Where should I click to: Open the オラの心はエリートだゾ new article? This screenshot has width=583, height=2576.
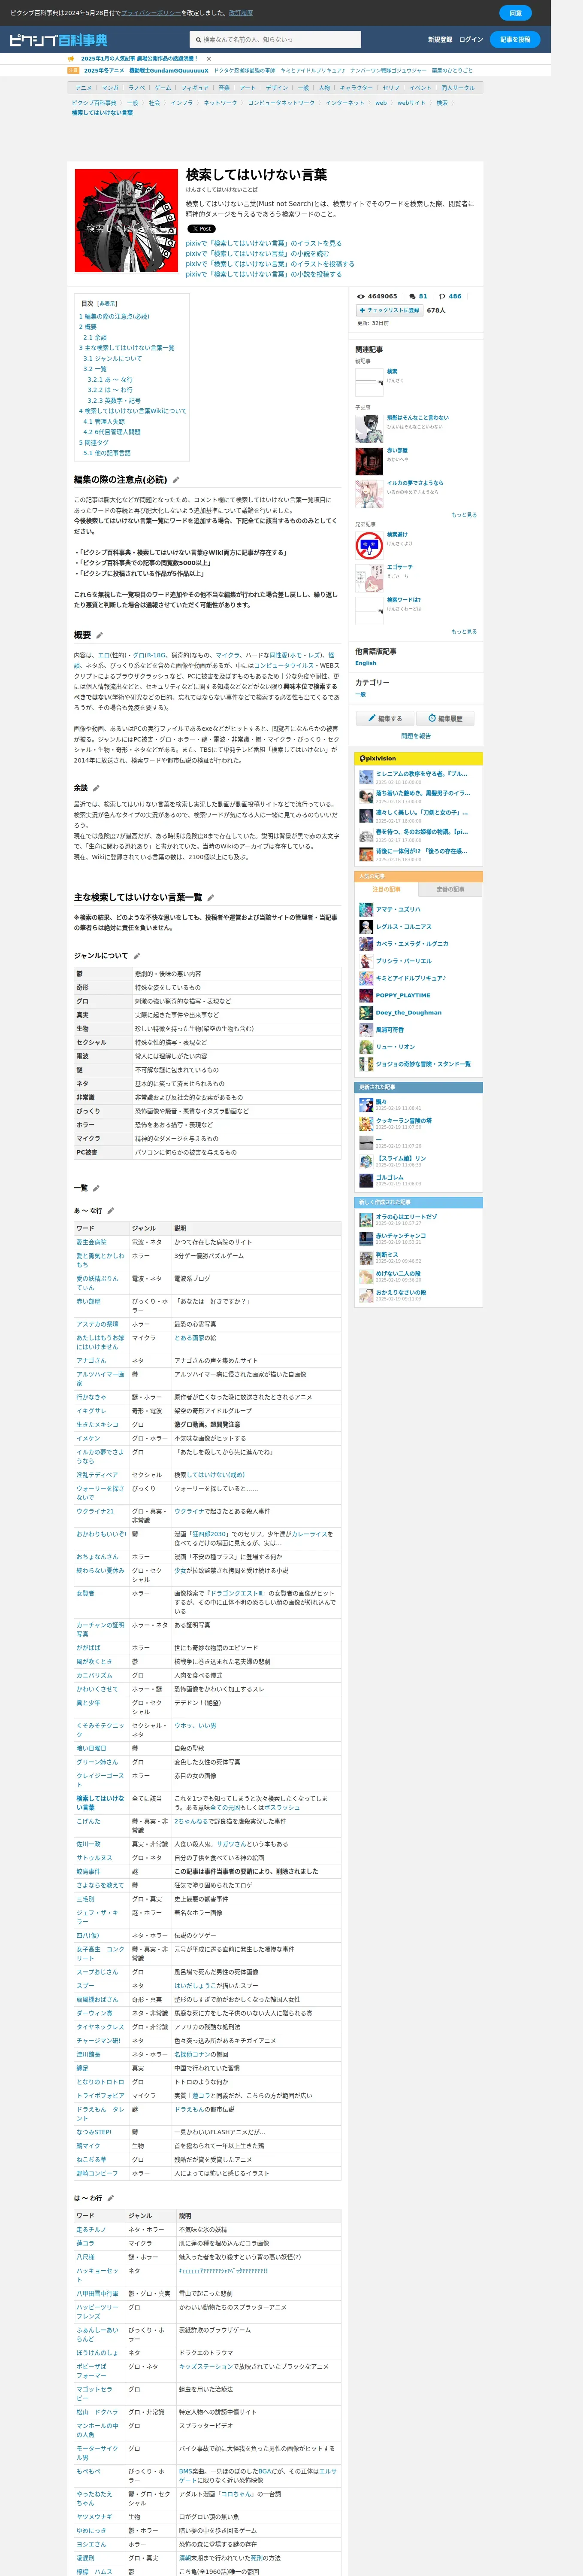pyautogui.click(x=406, y=1217)
